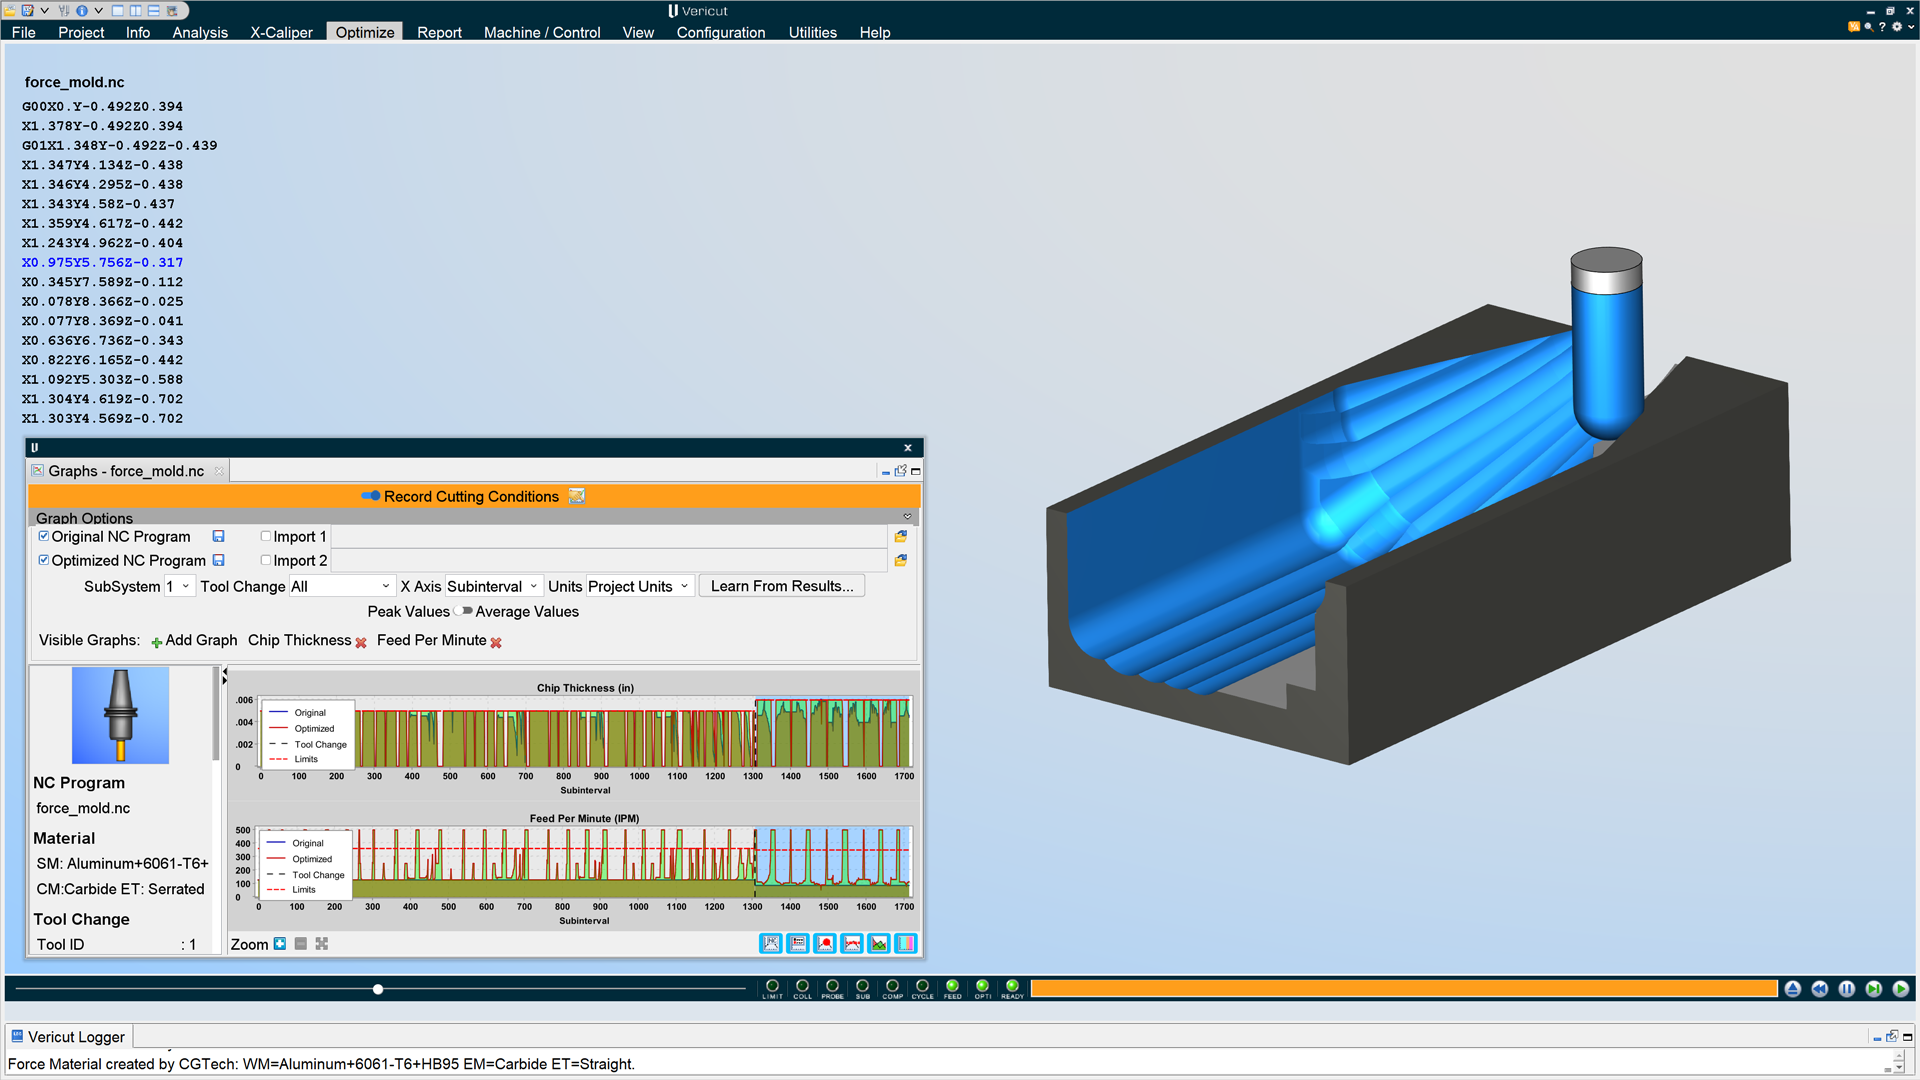The image size is (1920, 1080).
Task: Click the Single Step forward button
Action: (1873, 989)
